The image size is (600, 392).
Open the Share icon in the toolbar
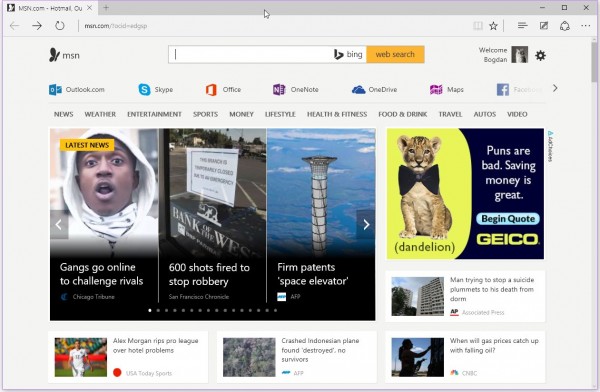(565, 26)
